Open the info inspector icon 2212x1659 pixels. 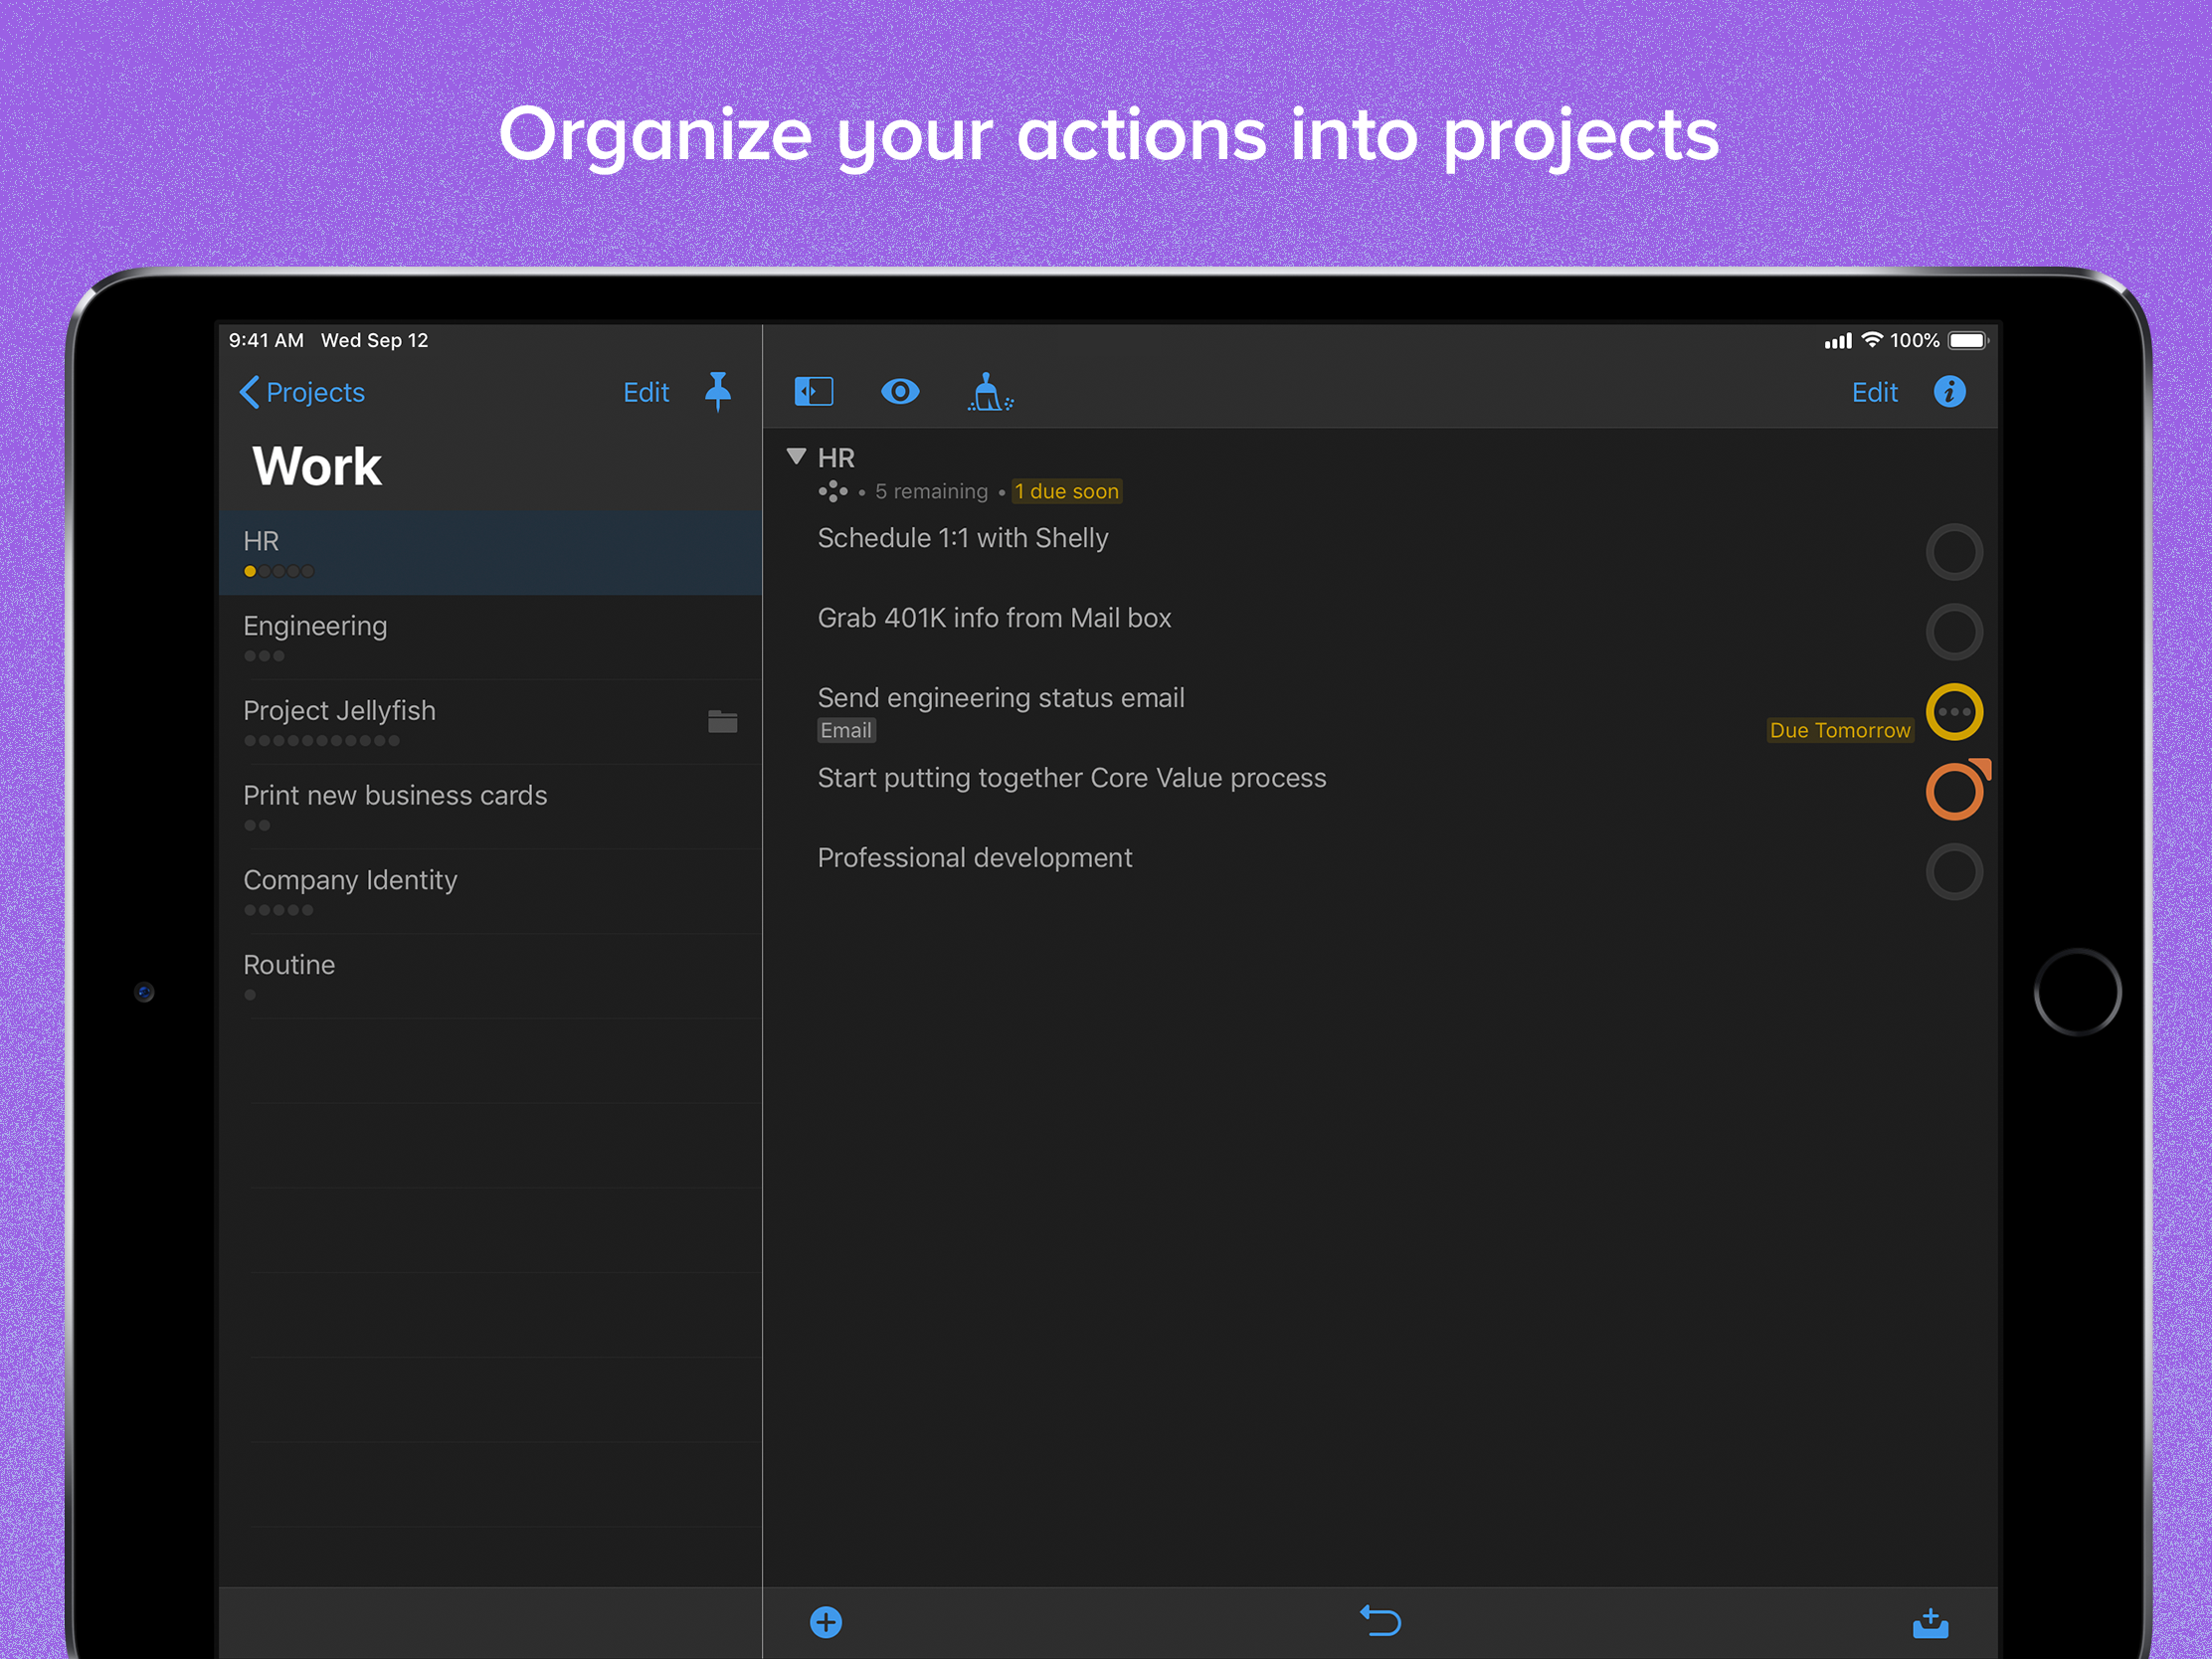(x=1949, y=391)
